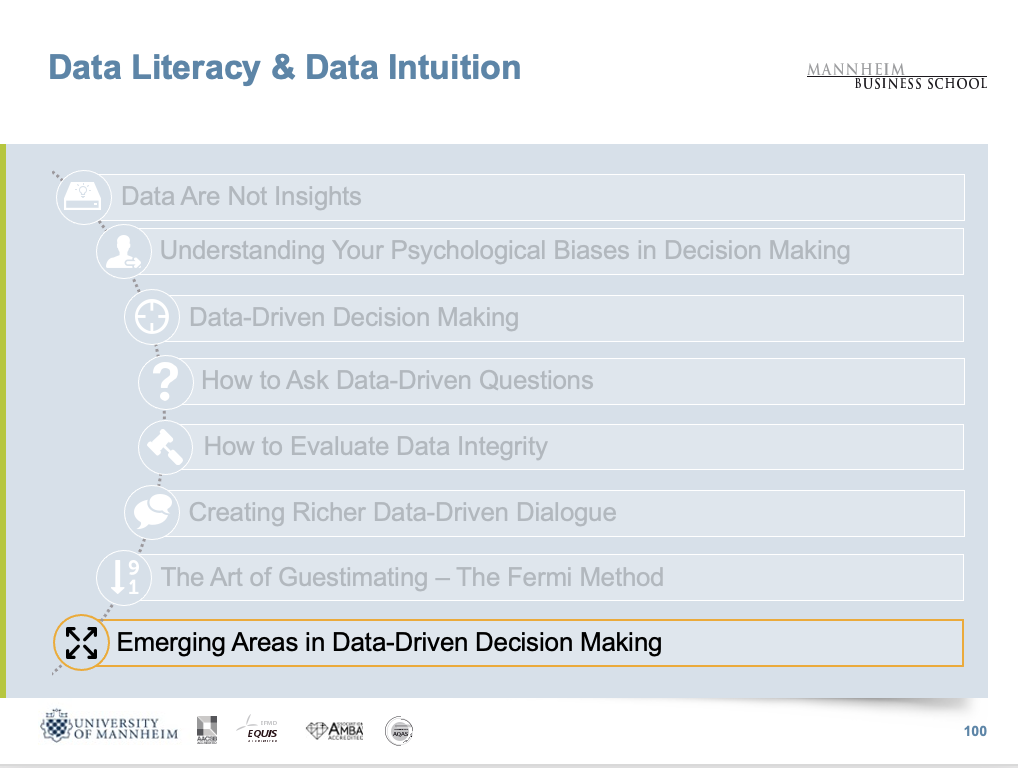Select highlighted 'Emerging Areas' section text
Screen dimensions: 1018x768
[x=389, y=642]
